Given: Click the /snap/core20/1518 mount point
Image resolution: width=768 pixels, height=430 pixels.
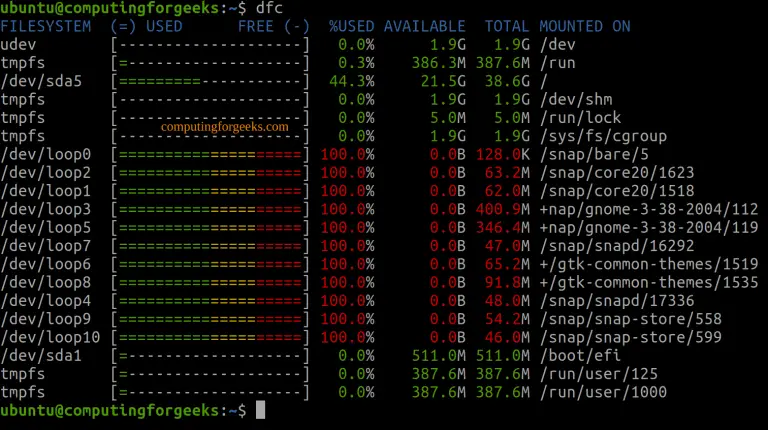Looking at the screenshot, I should (617, 191).
